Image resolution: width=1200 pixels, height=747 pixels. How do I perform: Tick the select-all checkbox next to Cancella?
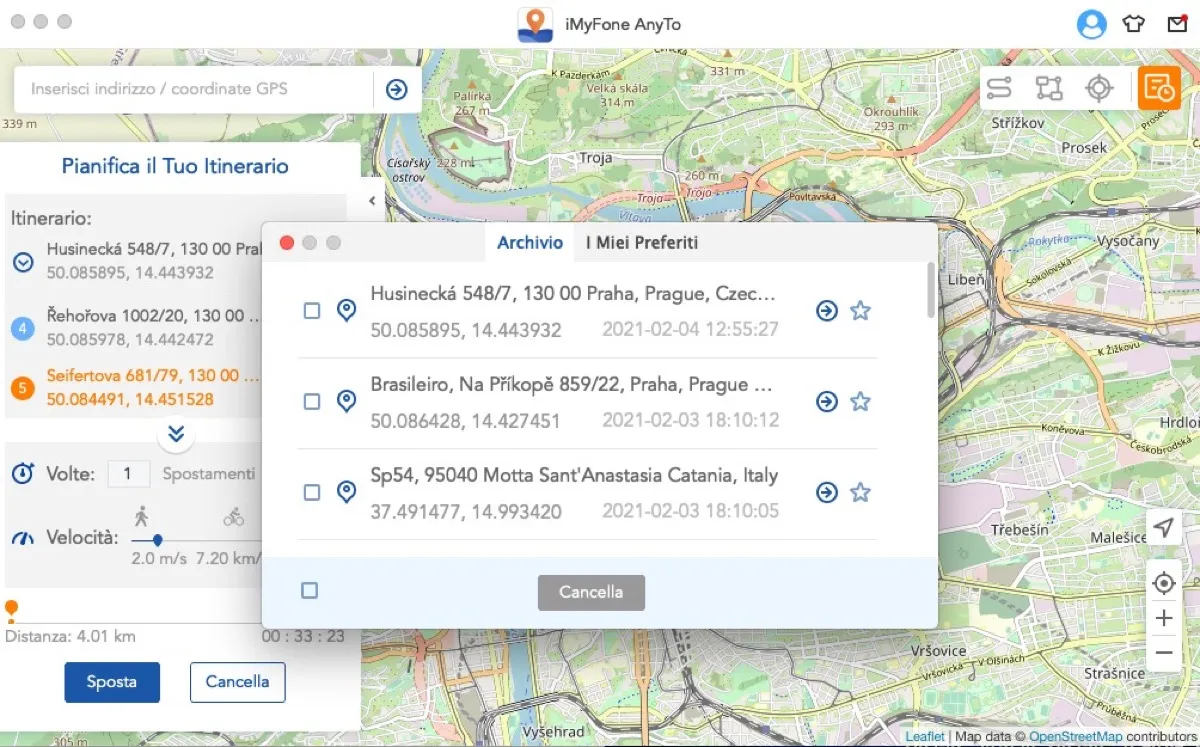click(x=310, y=590)
